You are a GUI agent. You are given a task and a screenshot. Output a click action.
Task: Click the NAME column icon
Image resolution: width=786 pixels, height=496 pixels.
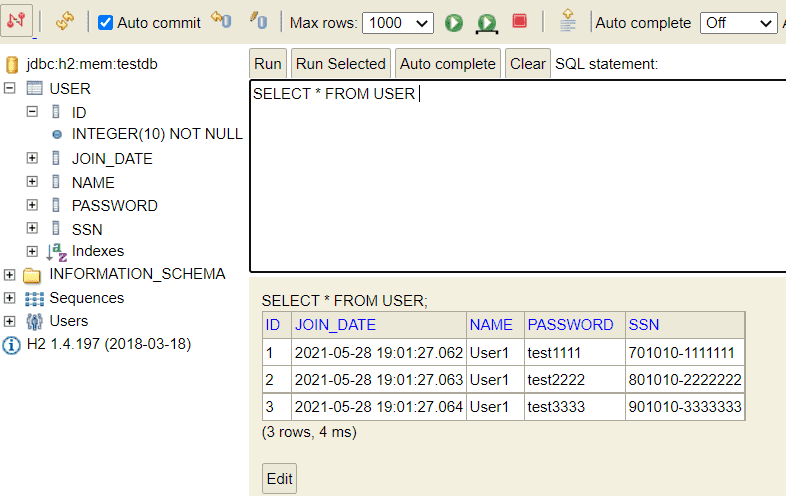click(56, 182)
